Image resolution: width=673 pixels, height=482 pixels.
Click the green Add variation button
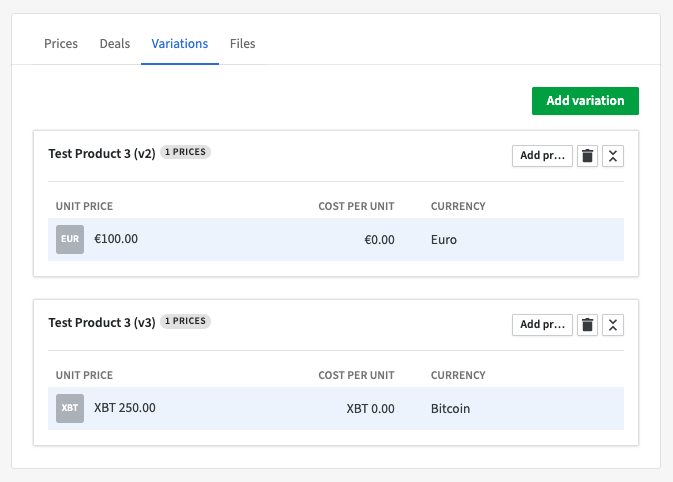click(x=585, y=101)
